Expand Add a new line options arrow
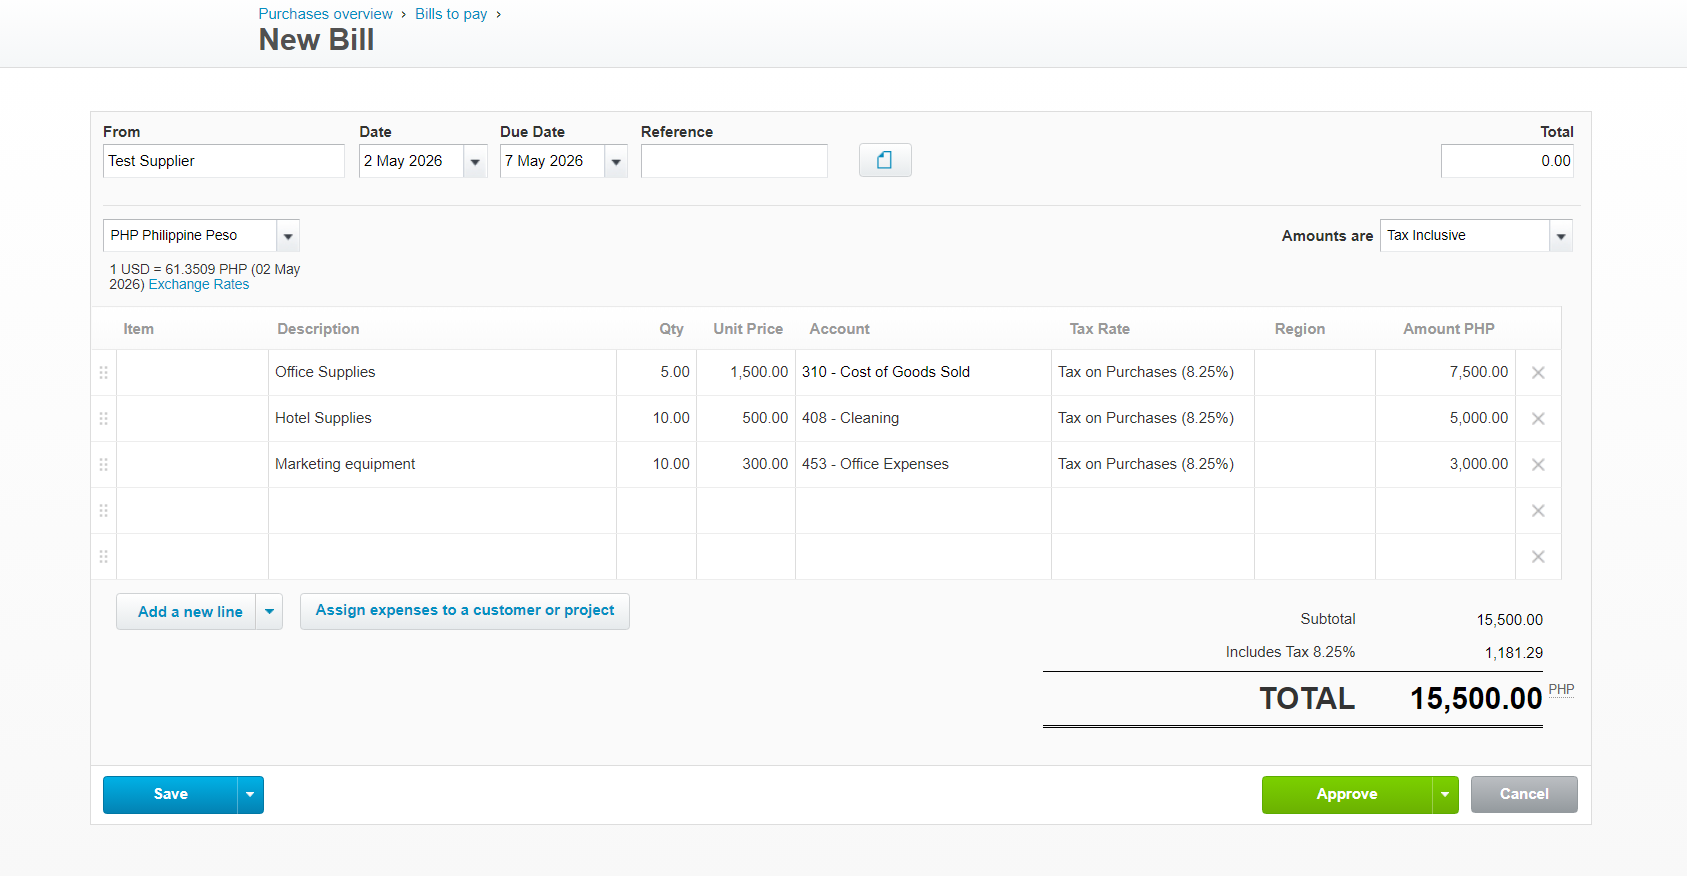 click(269, 612)
